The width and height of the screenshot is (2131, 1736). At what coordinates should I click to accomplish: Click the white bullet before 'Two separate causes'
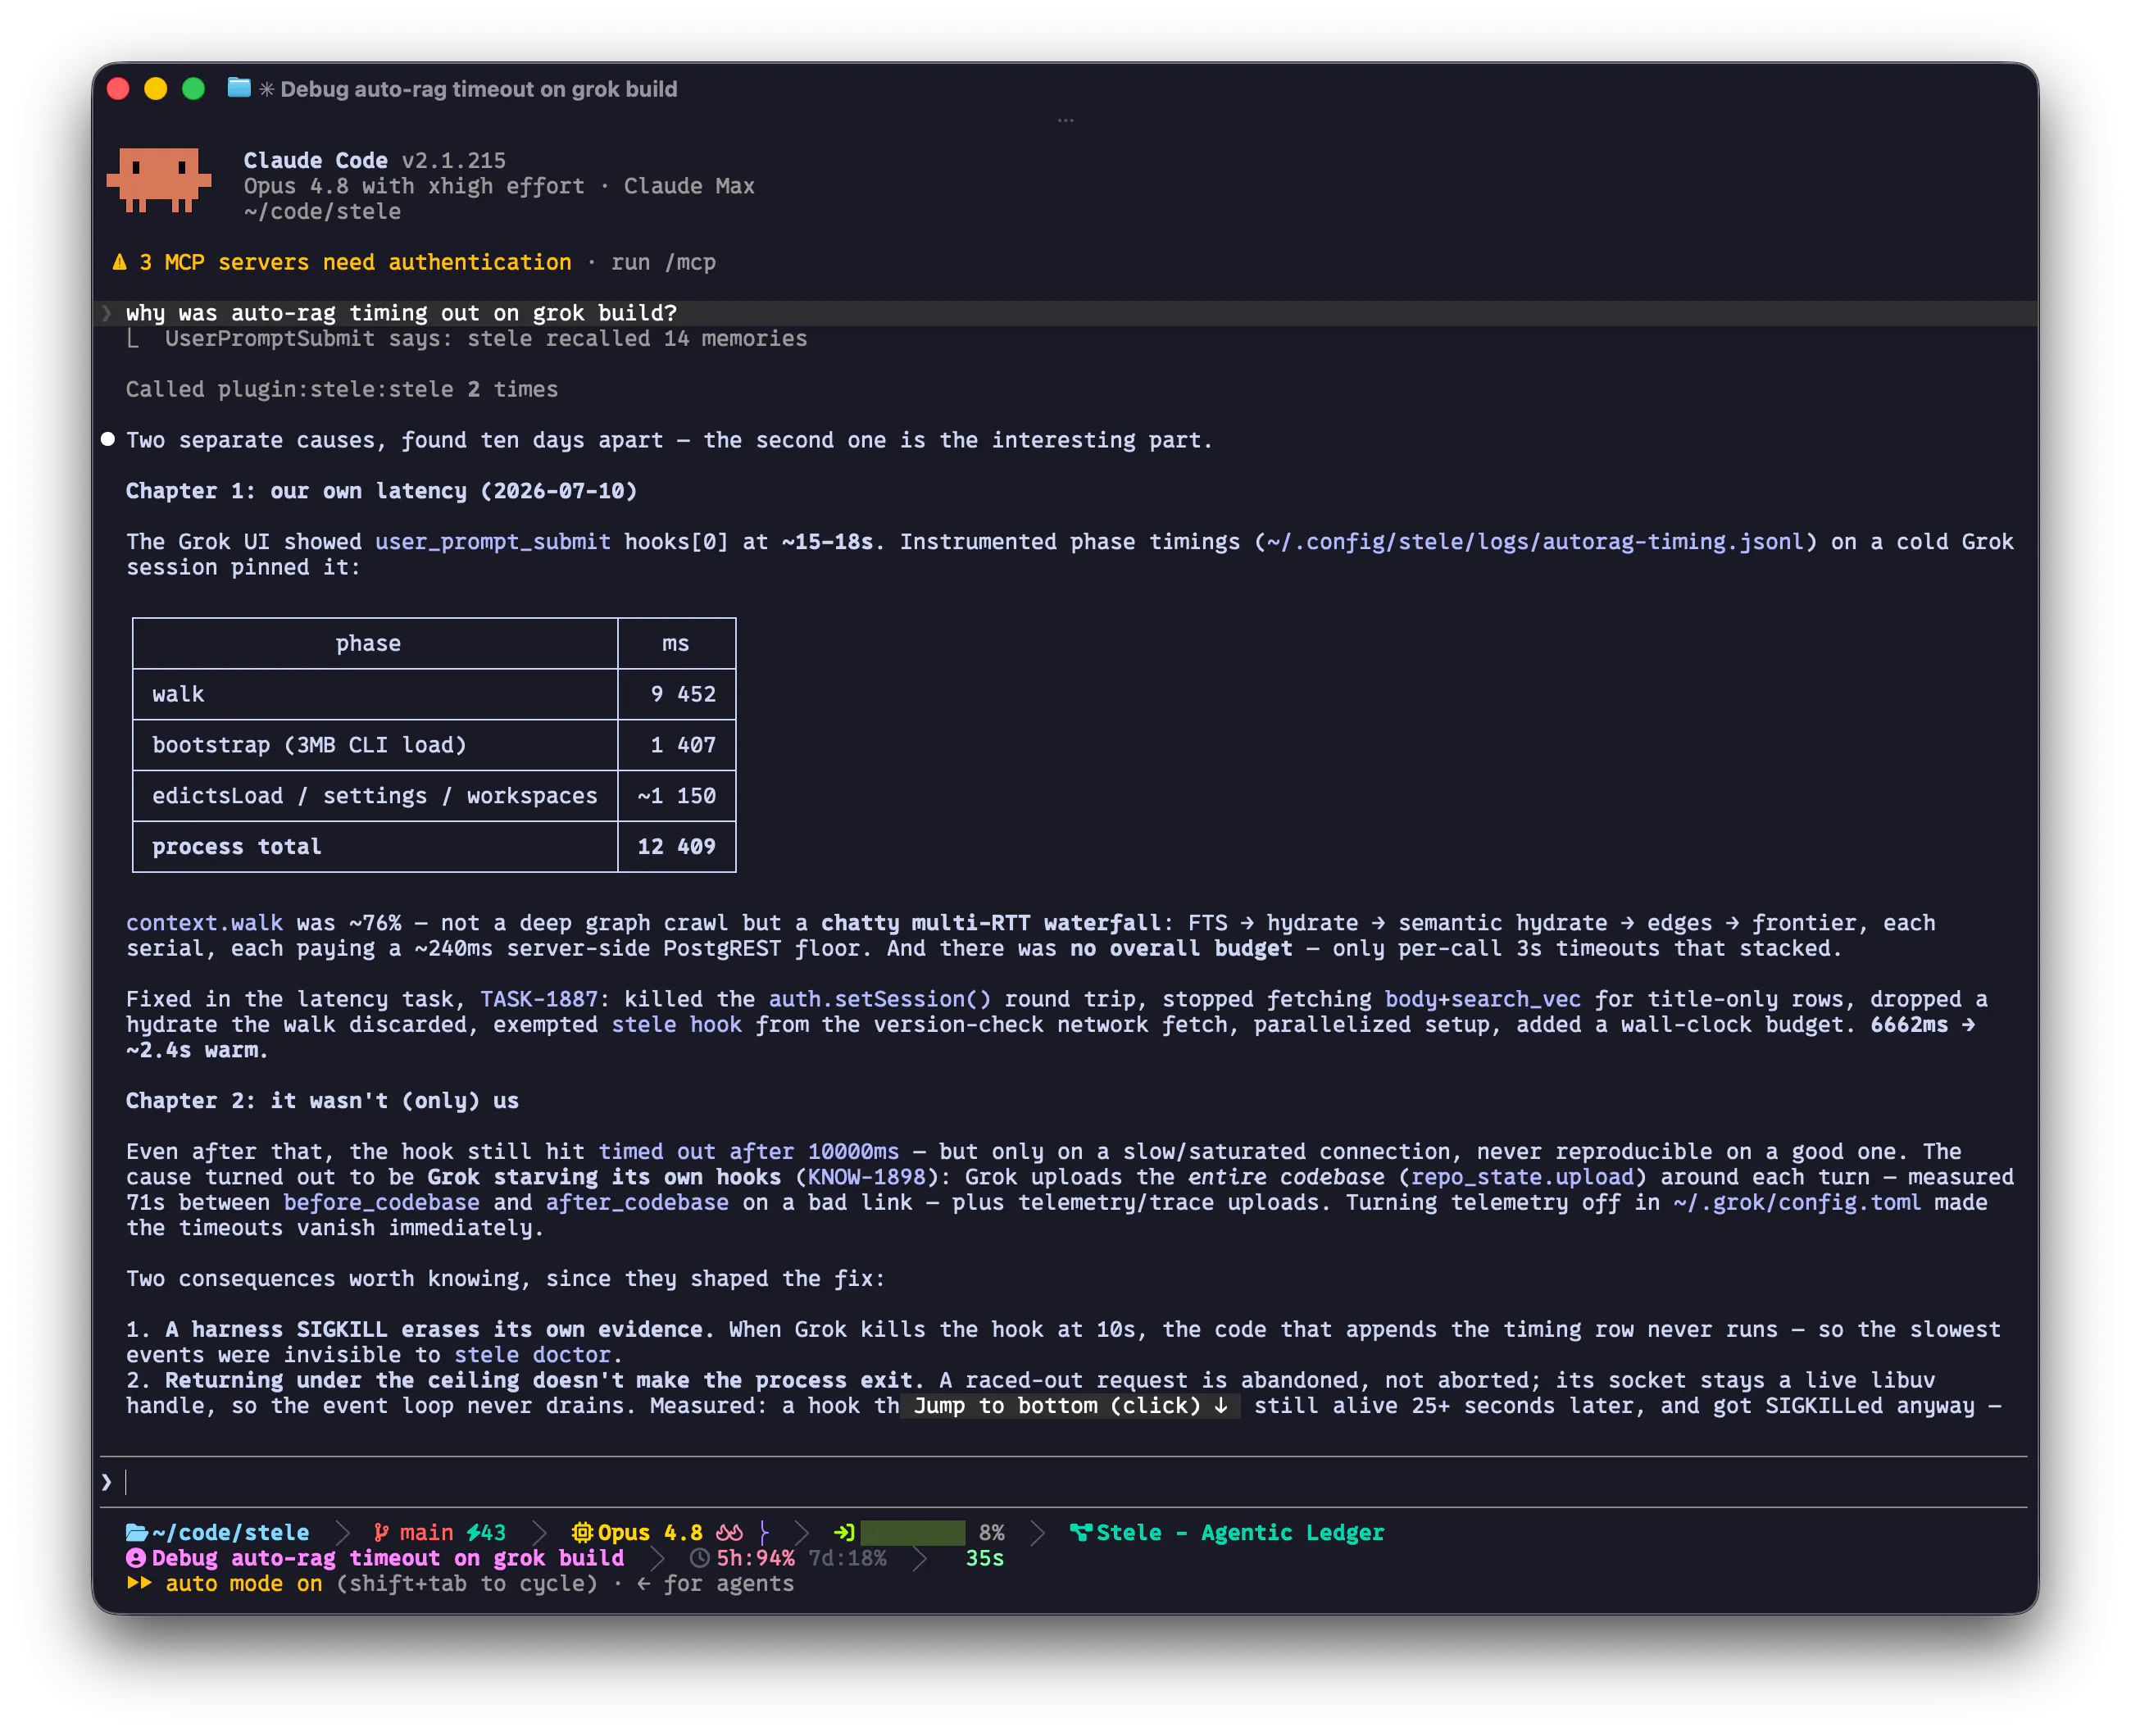tap(108, 439)
